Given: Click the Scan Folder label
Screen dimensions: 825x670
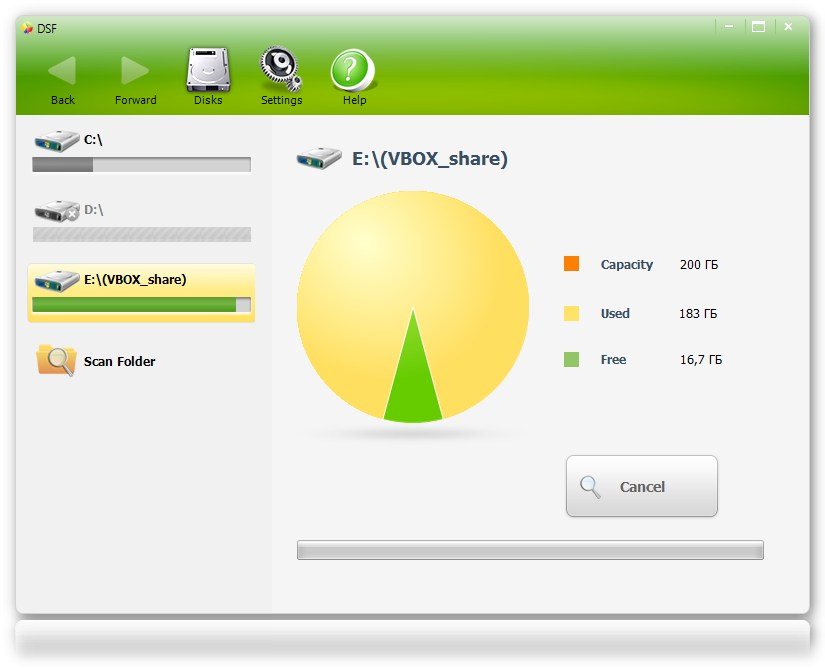Looking at the screenshot, I should (x=119, y=361).
